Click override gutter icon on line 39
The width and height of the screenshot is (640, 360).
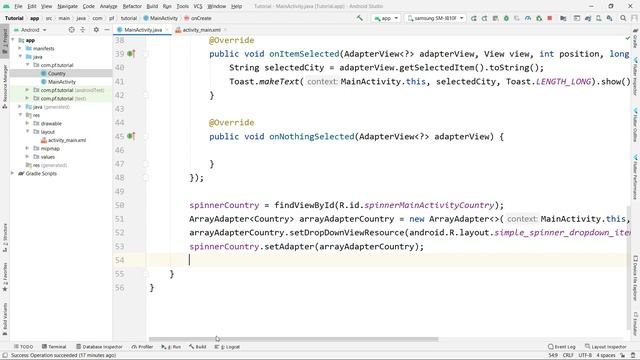coord(131,53)
